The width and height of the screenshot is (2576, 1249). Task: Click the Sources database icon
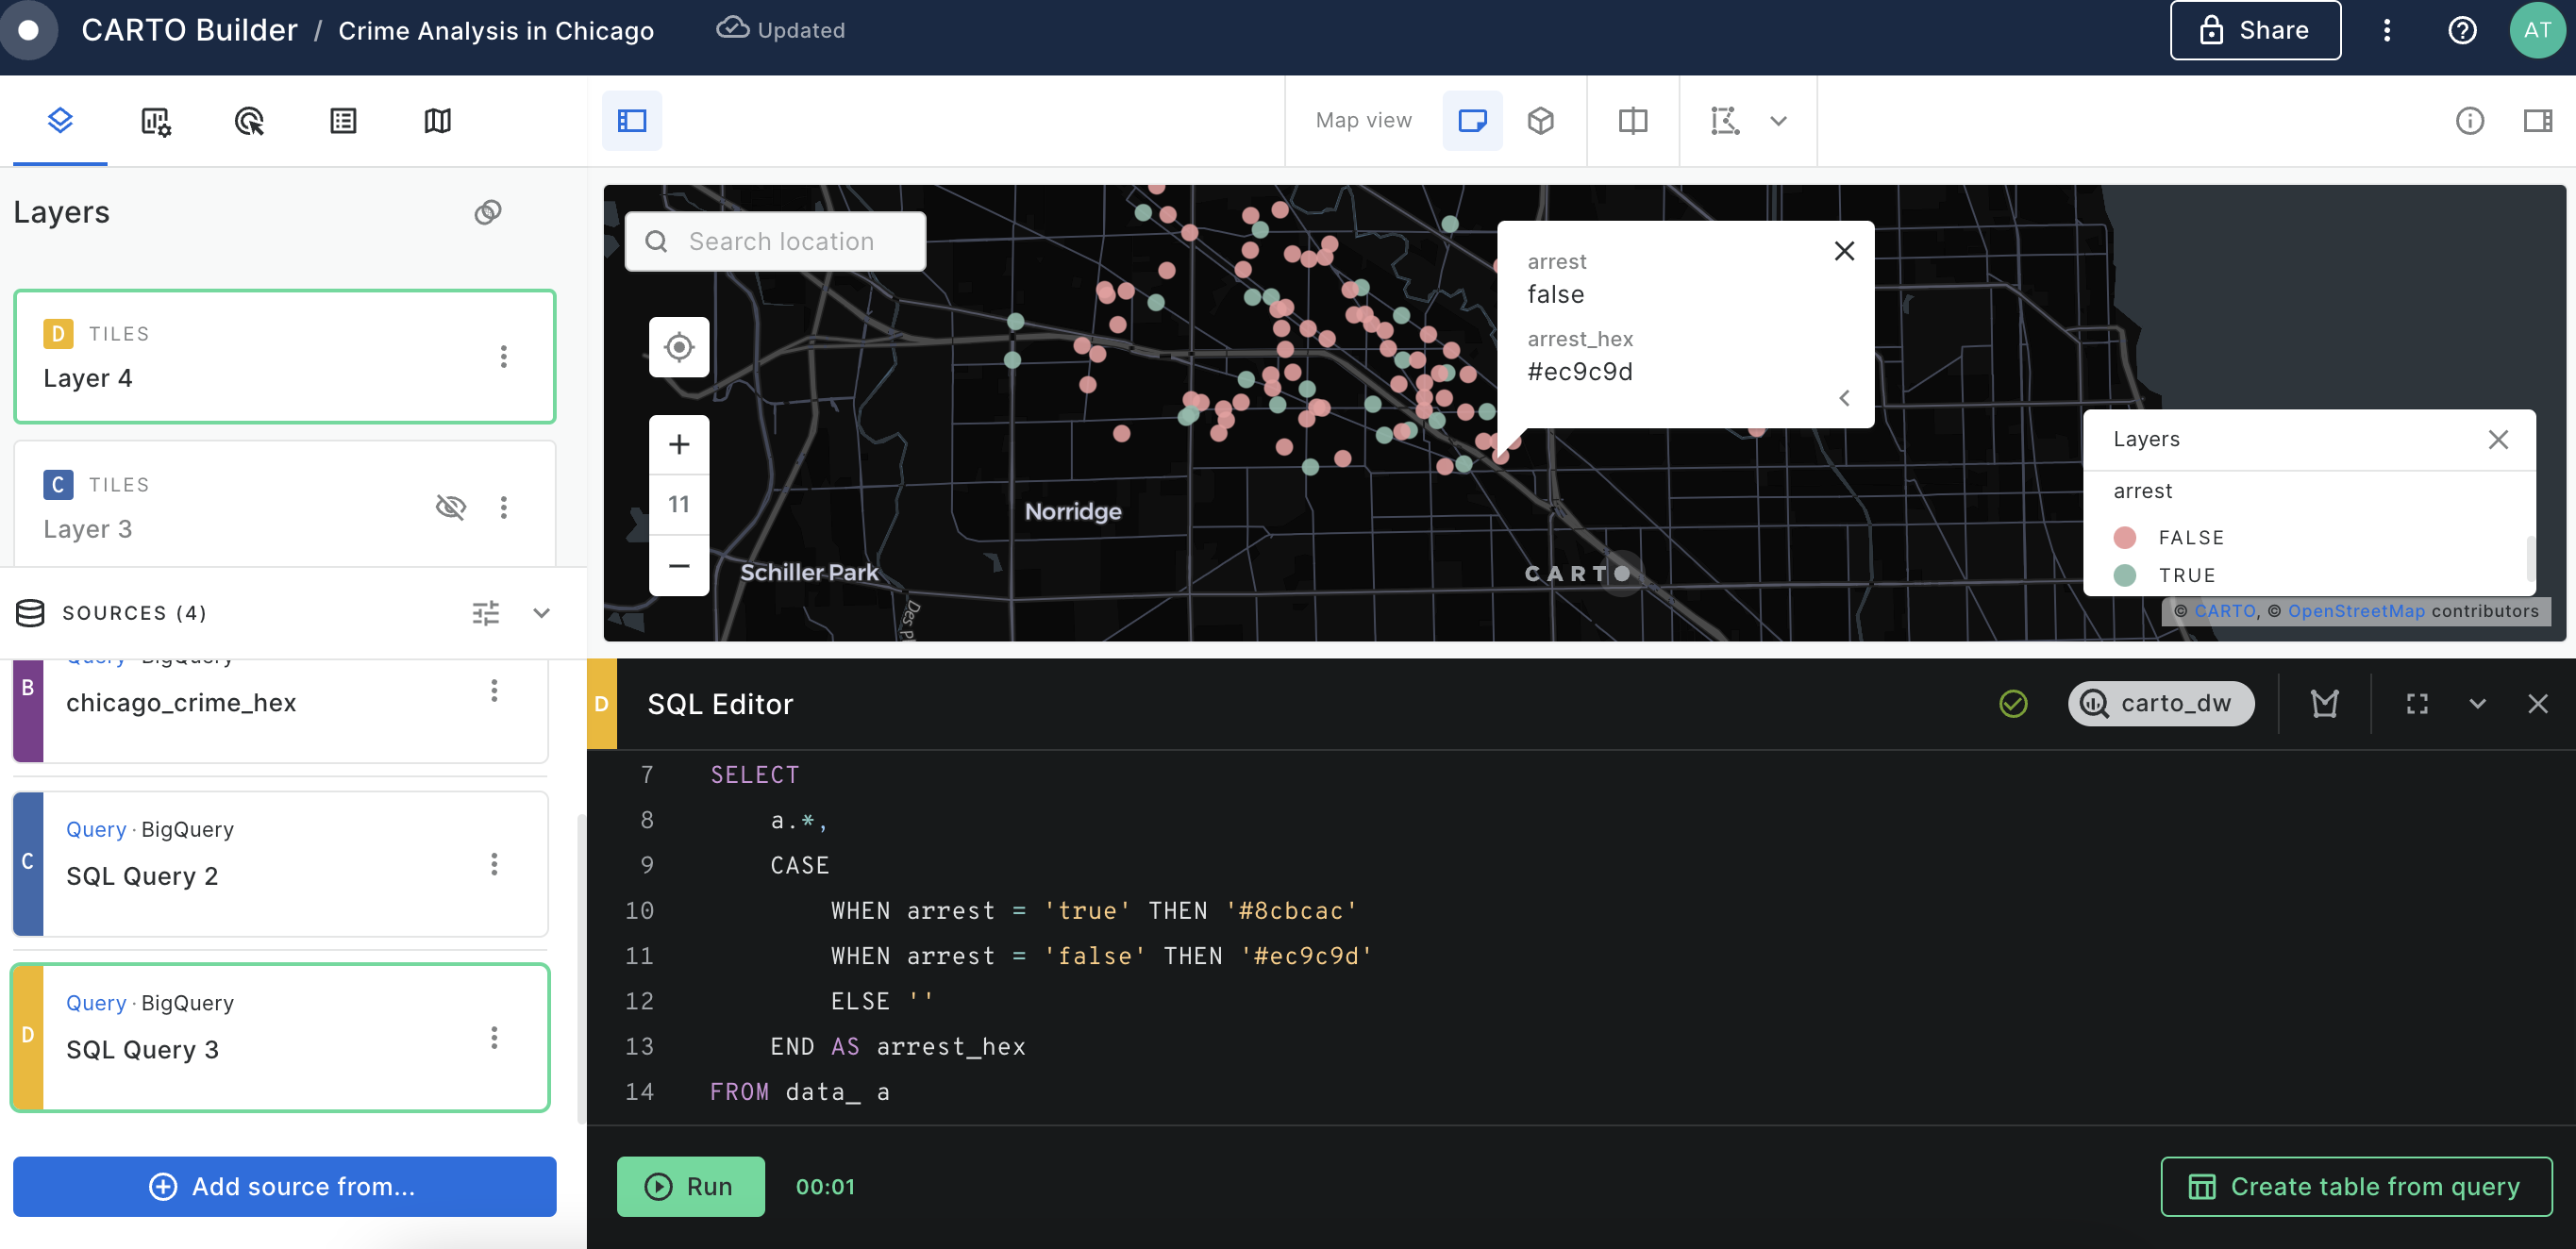click(x=30, y=613)
